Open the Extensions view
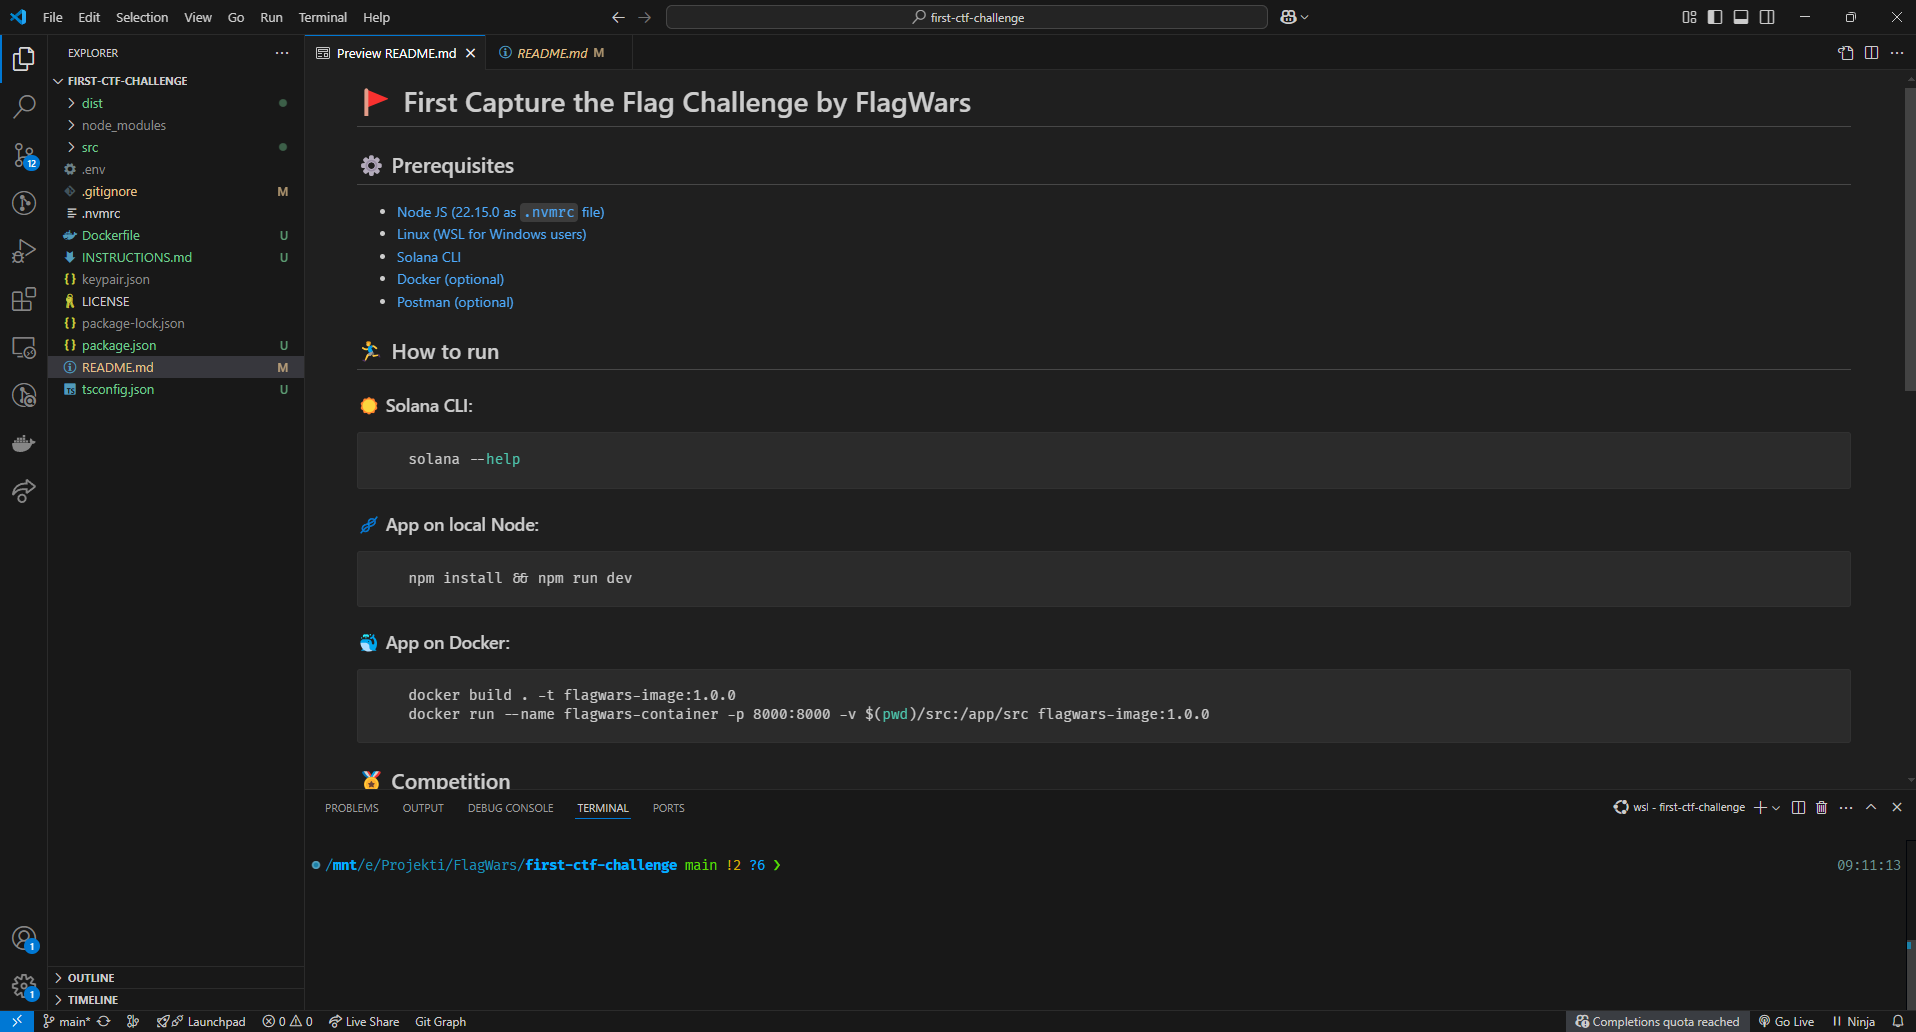This screenshot has height=1032, width=1916. pos(24,299)
